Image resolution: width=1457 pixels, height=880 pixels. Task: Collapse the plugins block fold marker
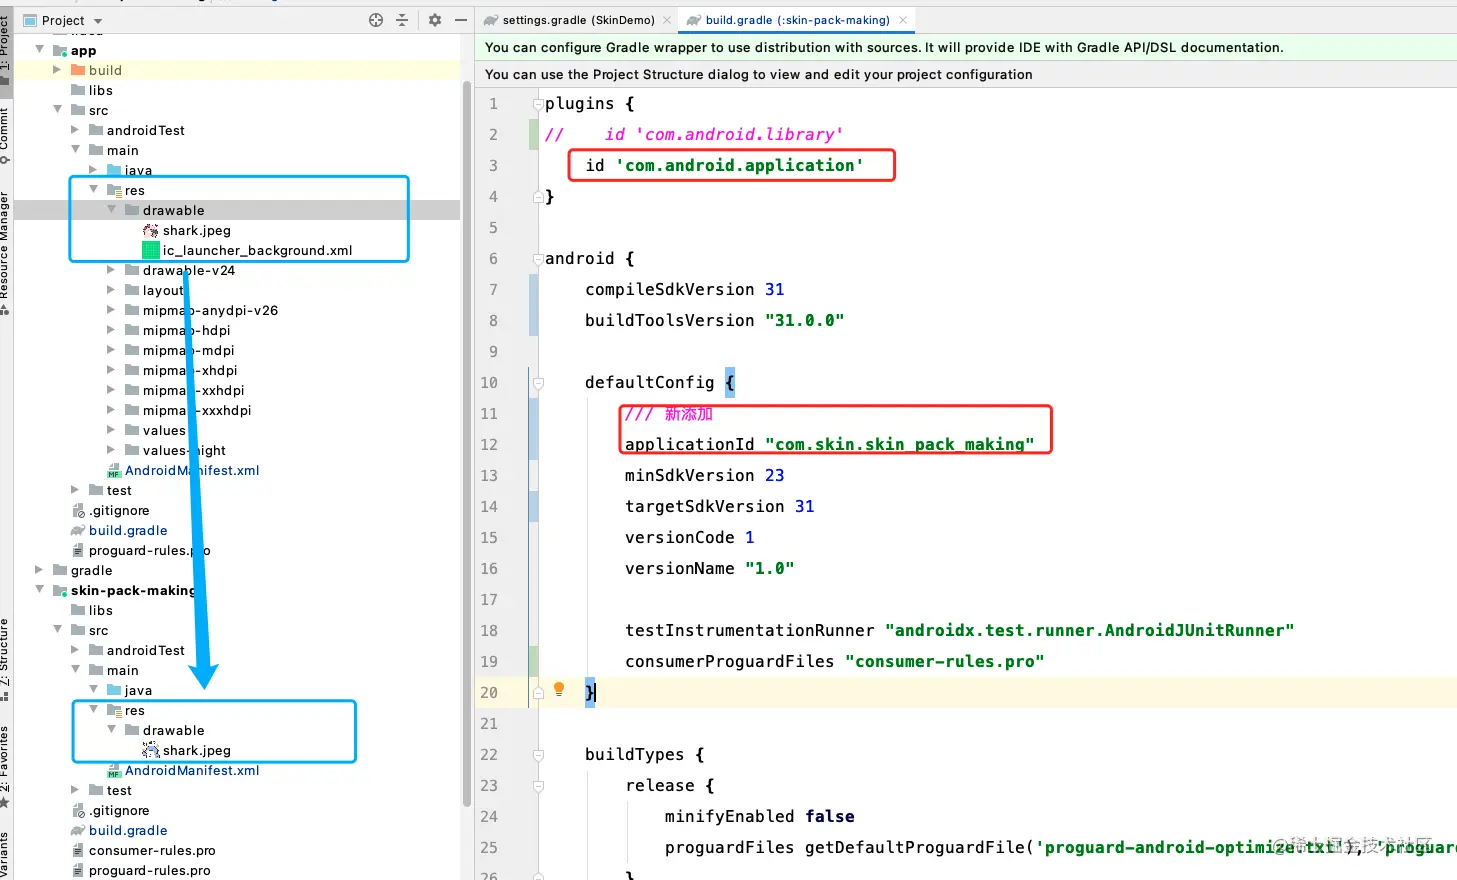tap(538, 104)
